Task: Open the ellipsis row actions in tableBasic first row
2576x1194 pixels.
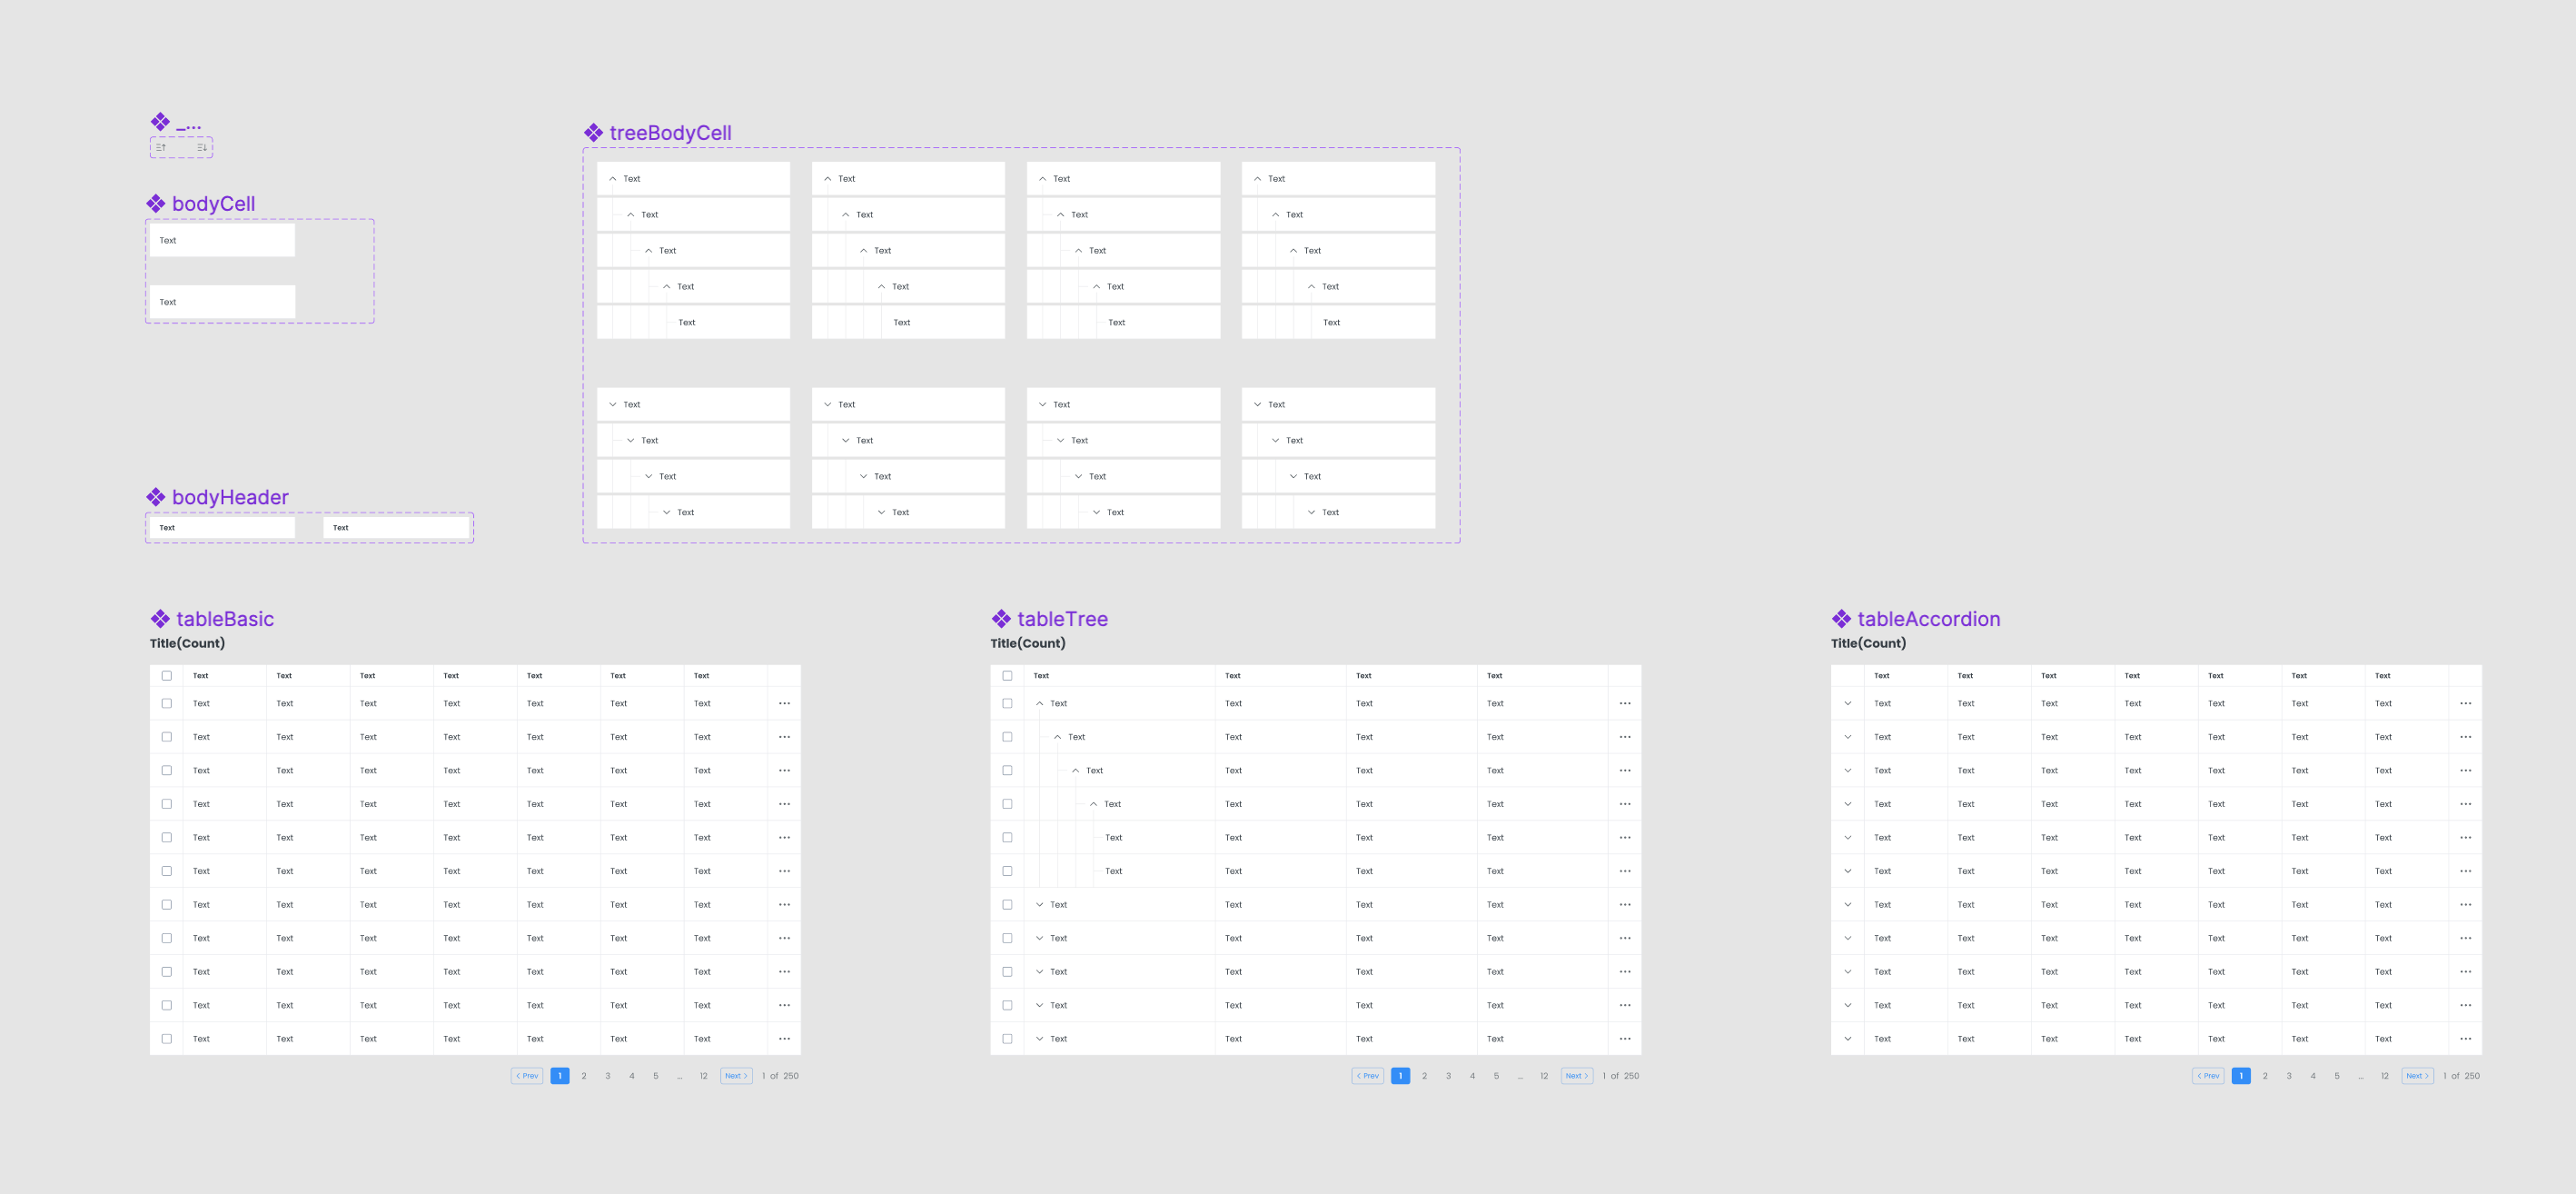Action: pyautogui.click(x=784, y=703)
